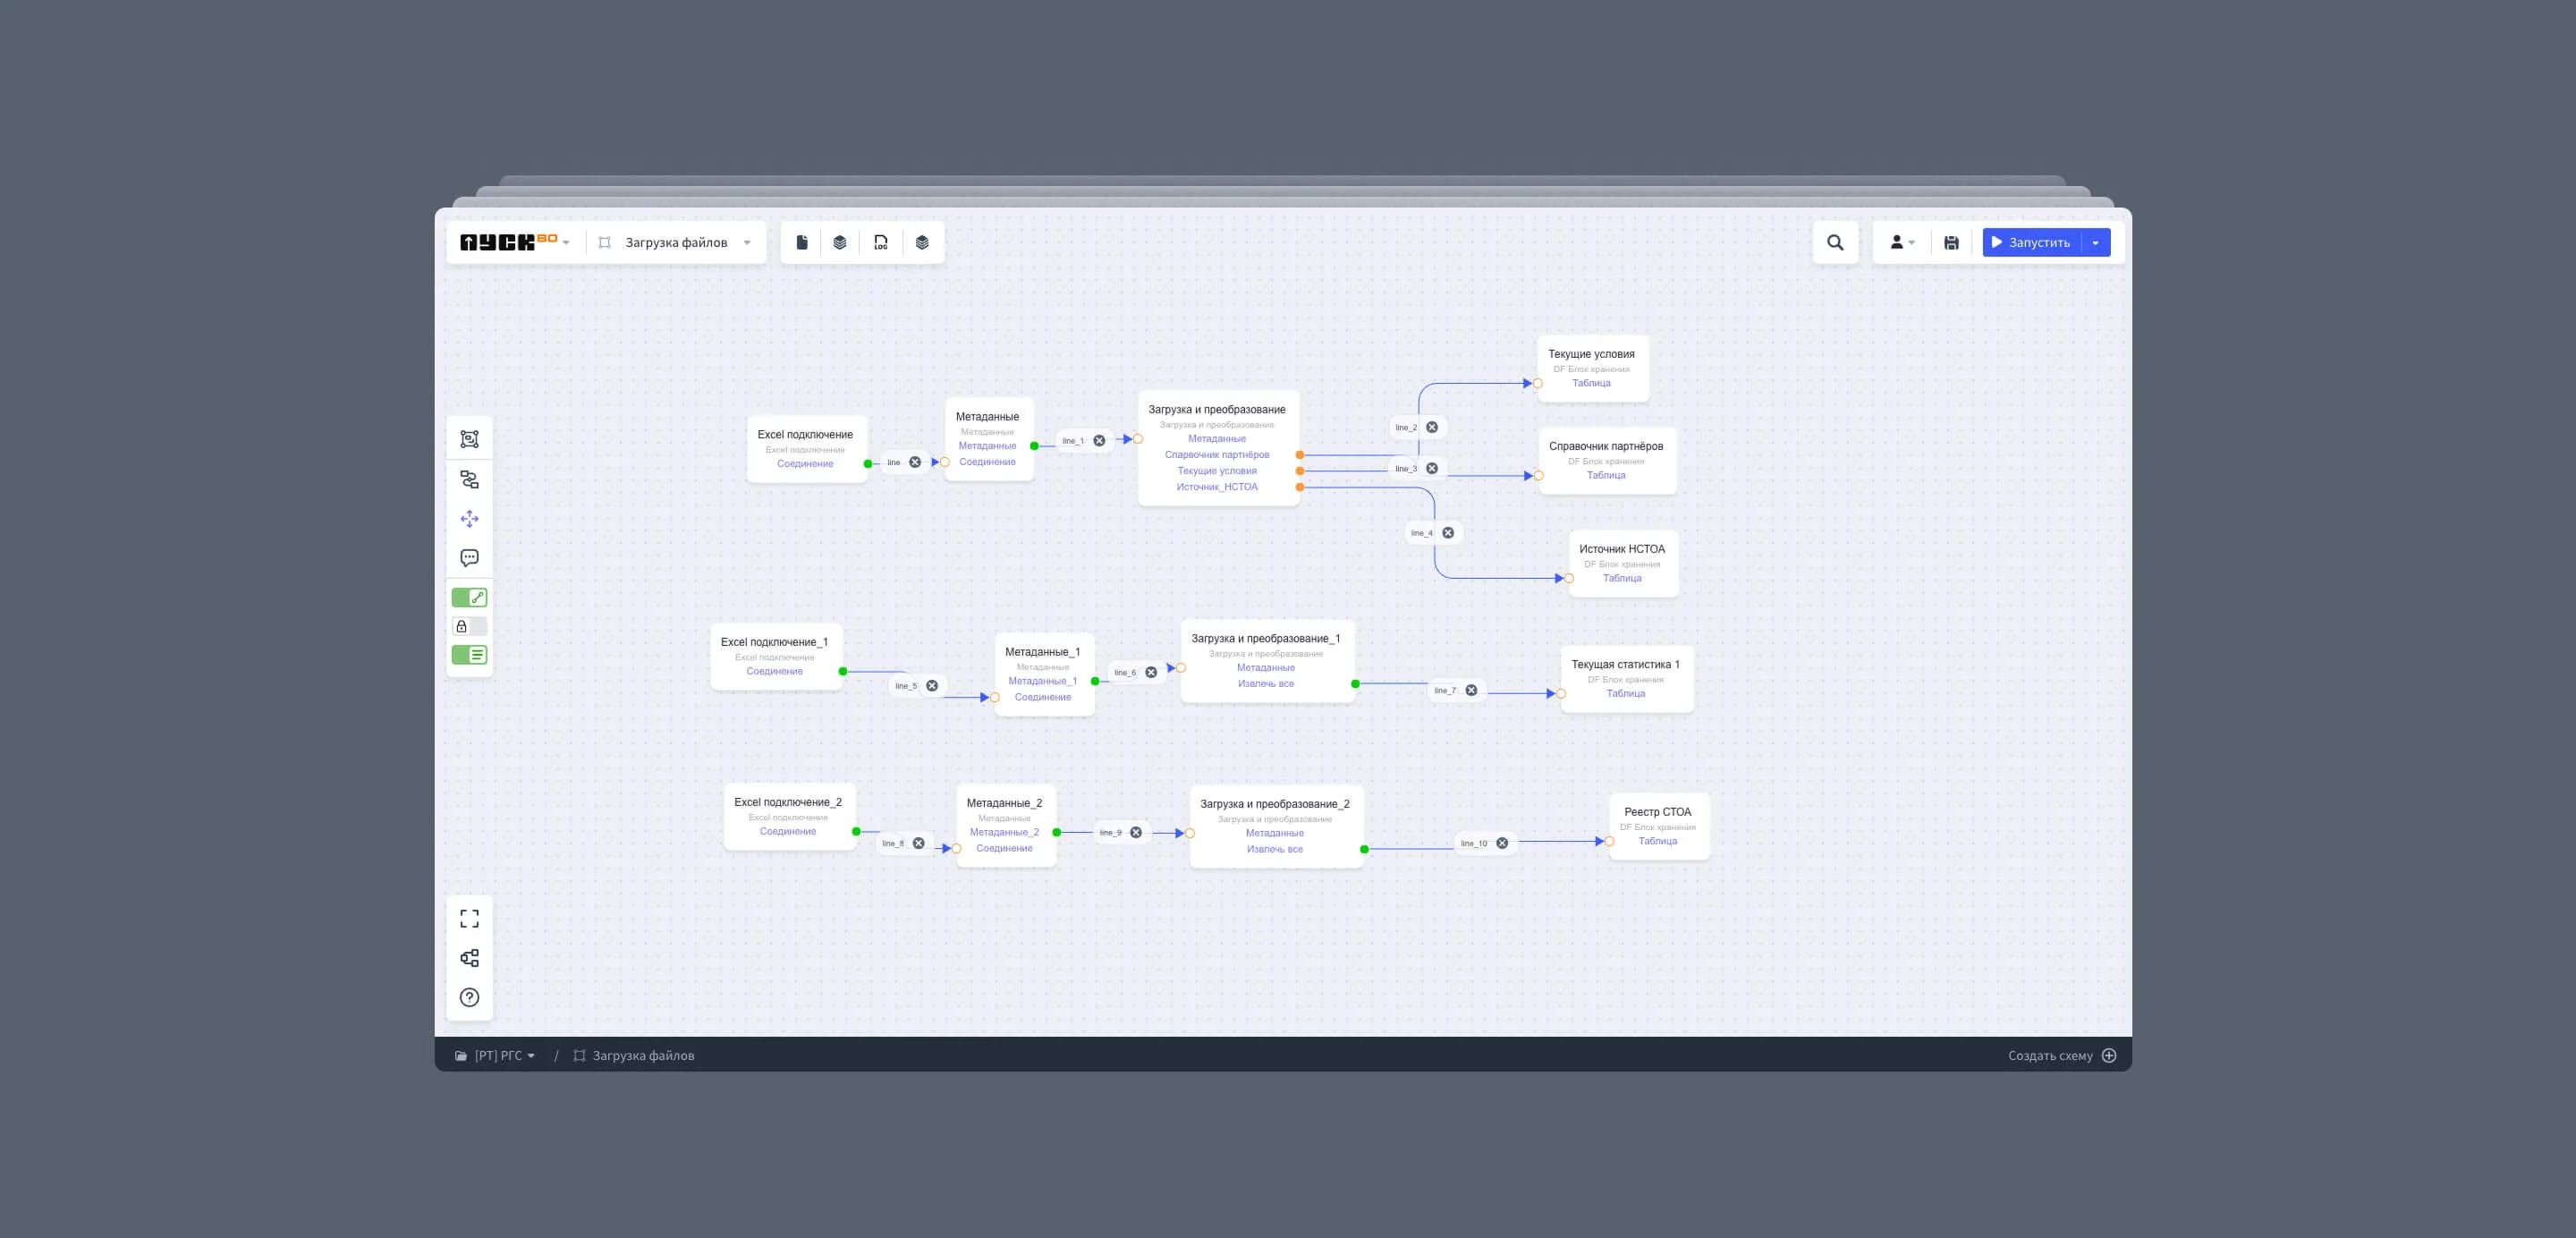Open the arrow next to Запустить button
Screen dimensions: 2576x1238
(2096, 243)
